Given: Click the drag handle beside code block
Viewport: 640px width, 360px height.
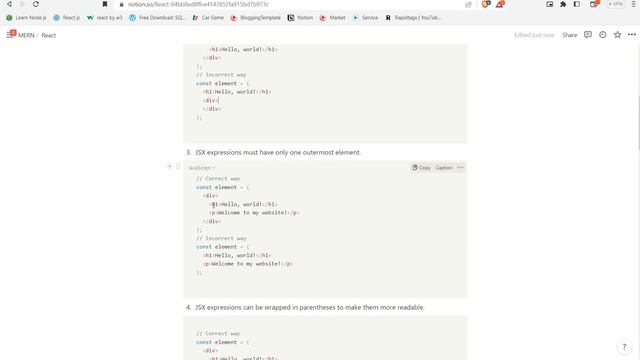Looking at the screenshot, I should (x=178, y=166).
